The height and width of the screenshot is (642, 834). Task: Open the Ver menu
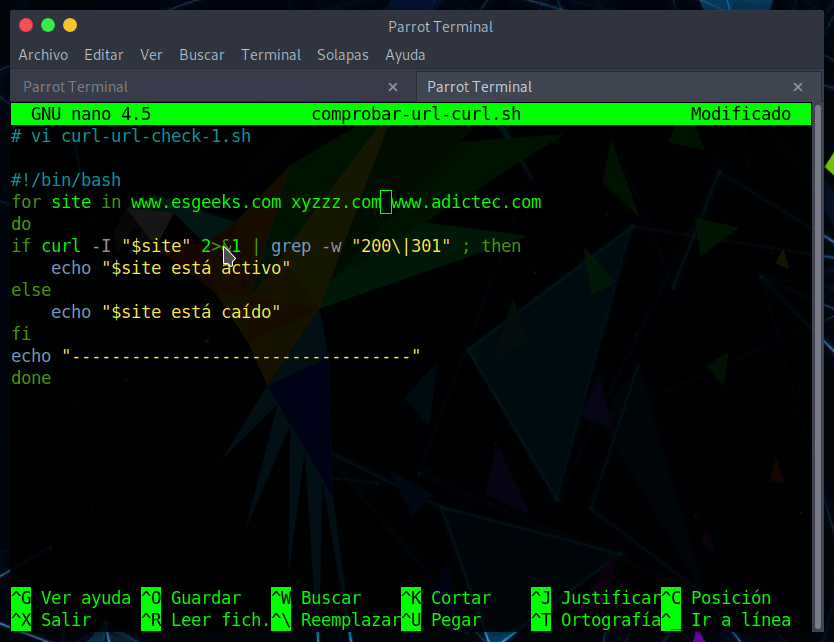coord(151,55)
